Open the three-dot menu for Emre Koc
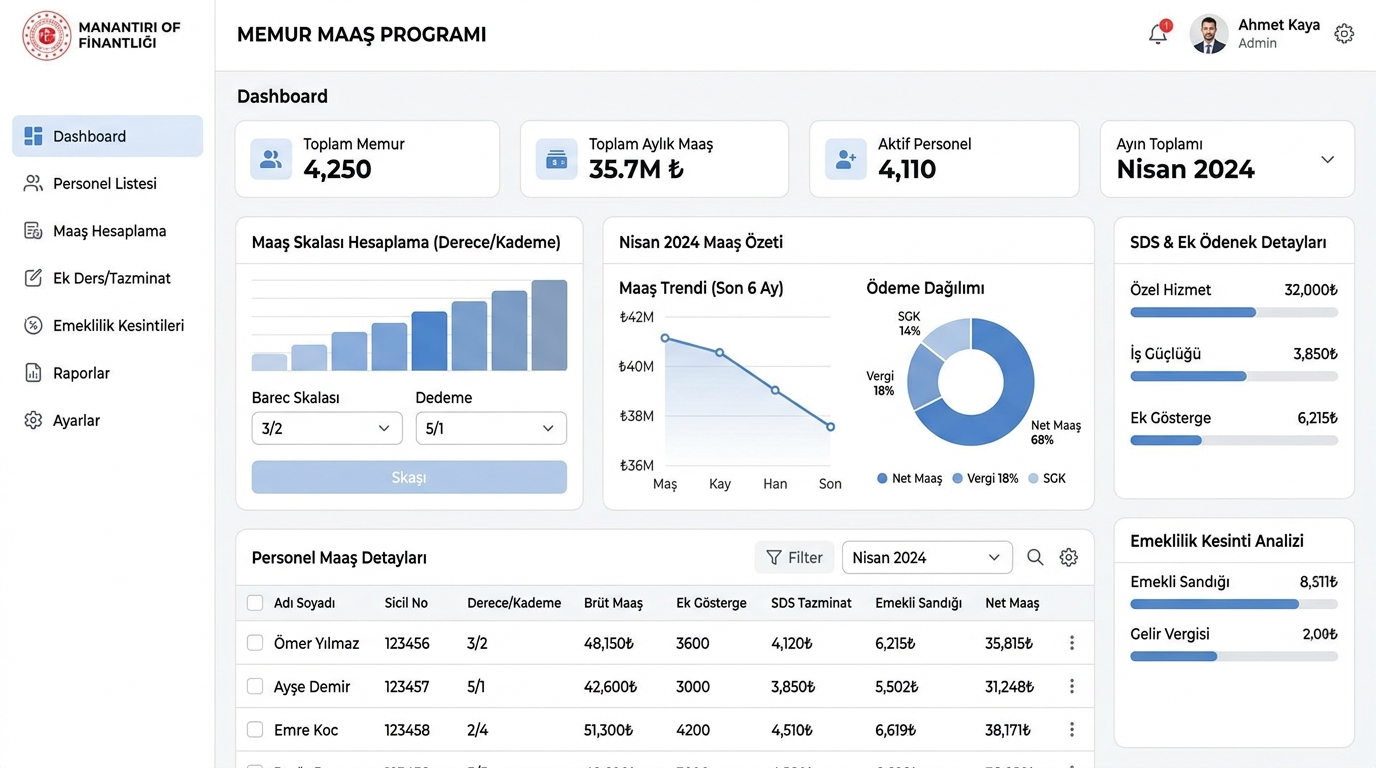 coord(1072,730)
